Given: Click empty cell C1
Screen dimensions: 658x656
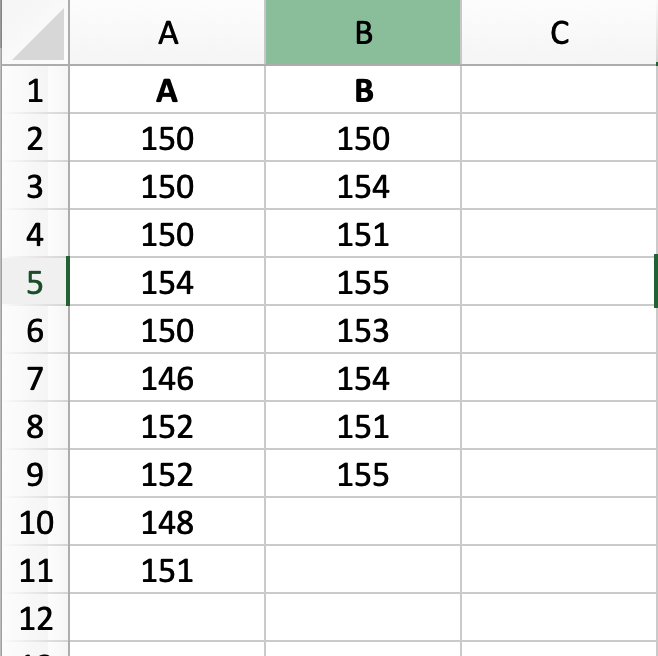Looking at the screenshot, I should coord(559,91).
